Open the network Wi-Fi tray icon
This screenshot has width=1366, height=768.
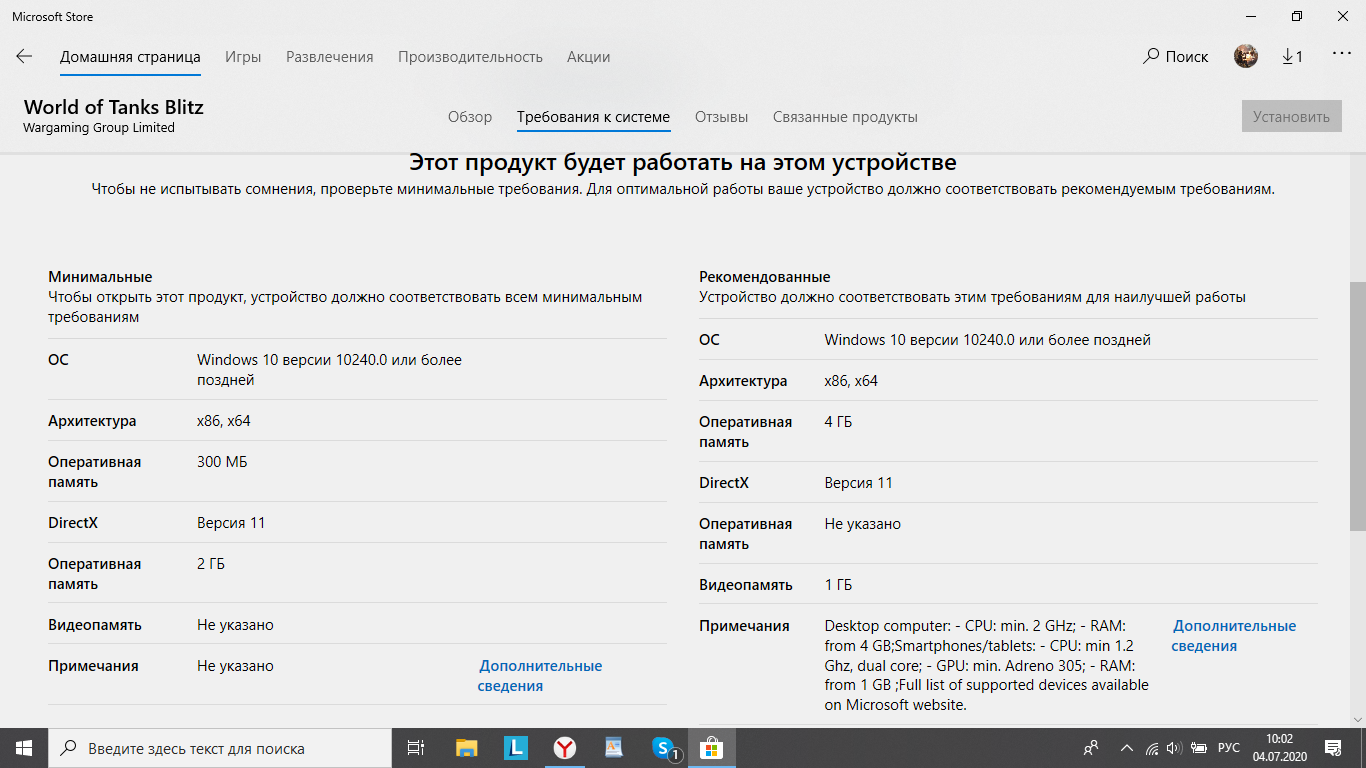[1152, 748]
